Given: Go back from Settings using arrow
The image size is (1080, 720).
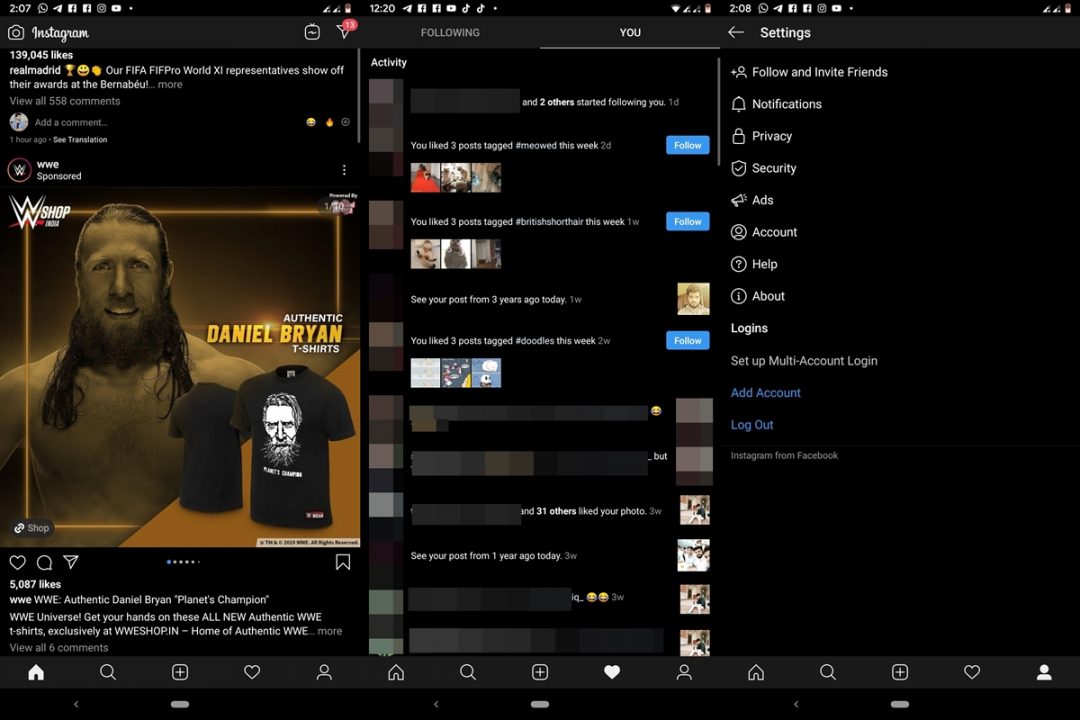Looking at the screenshot, I should coord(736,32).
